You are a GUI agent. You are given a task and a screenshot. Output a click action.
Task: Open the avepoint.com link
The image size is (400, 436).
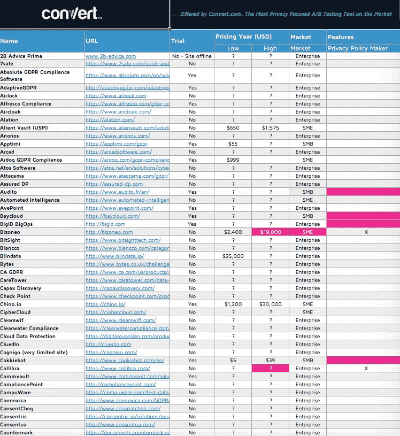[119, 208]
